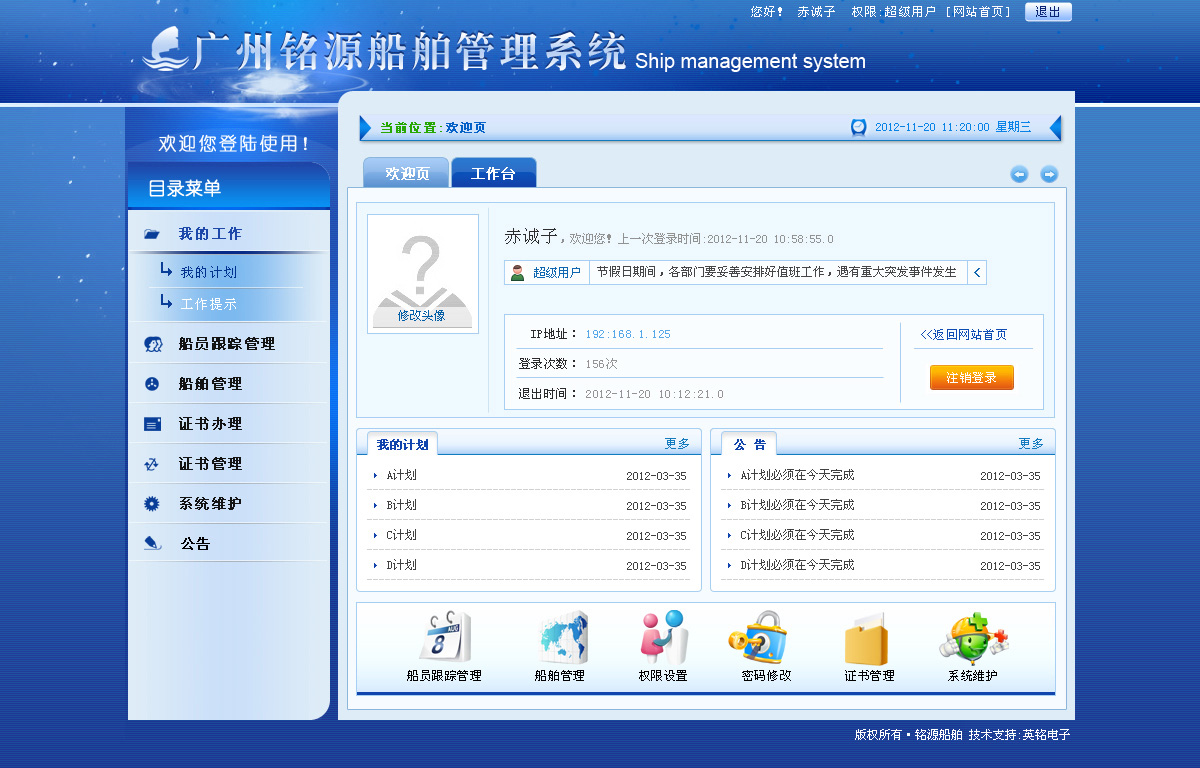Viewport: 1200px width, 768px height.
Task: Click the 船员跟踪管理 sidebar icon
Action: [153, 344]
